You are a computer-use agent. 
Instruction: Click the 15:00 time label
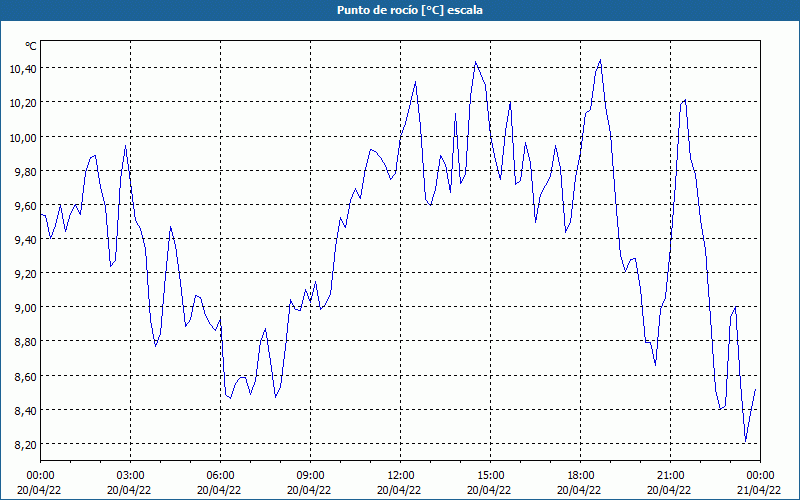tap(490, 476)
